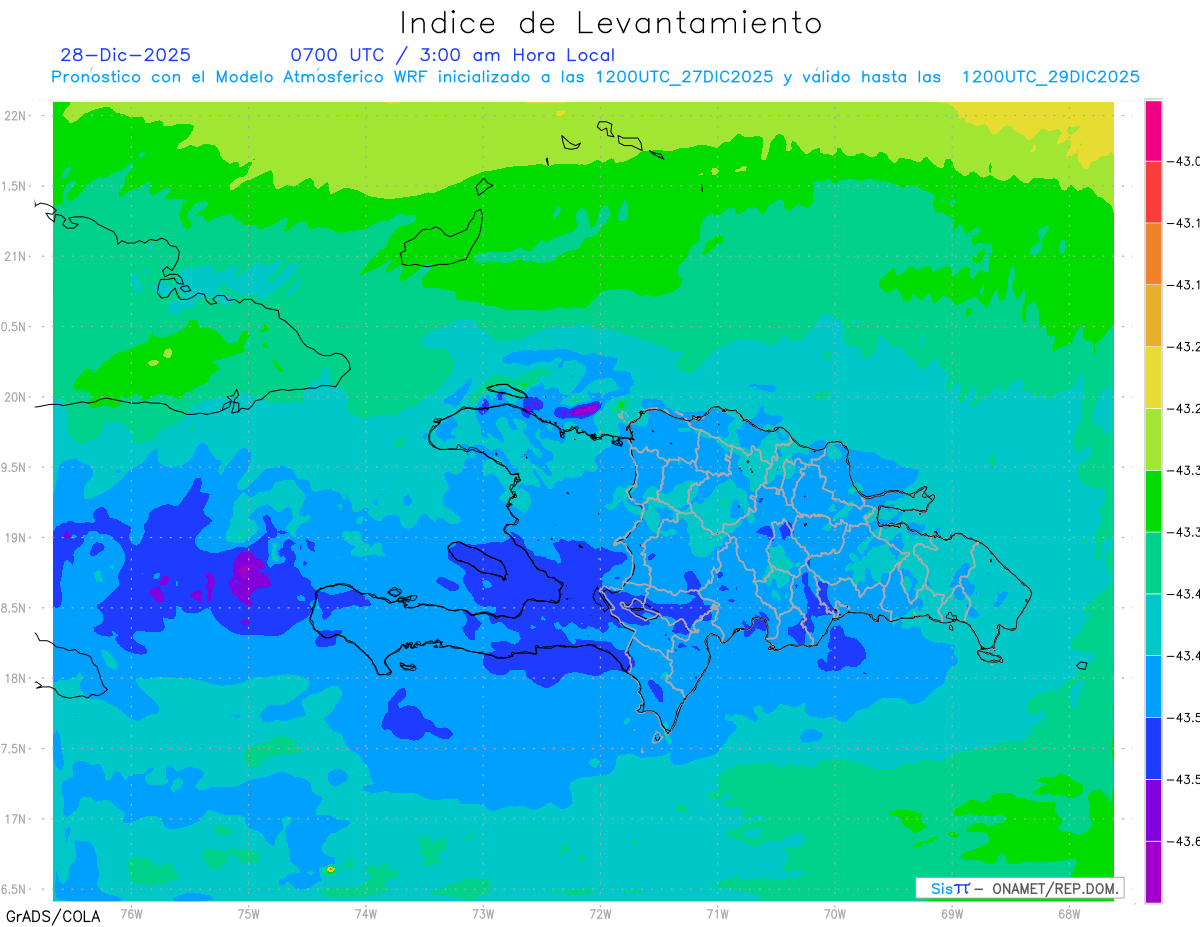
Task: Select the yellow-green legend swatch
Action: [1153, 439]
